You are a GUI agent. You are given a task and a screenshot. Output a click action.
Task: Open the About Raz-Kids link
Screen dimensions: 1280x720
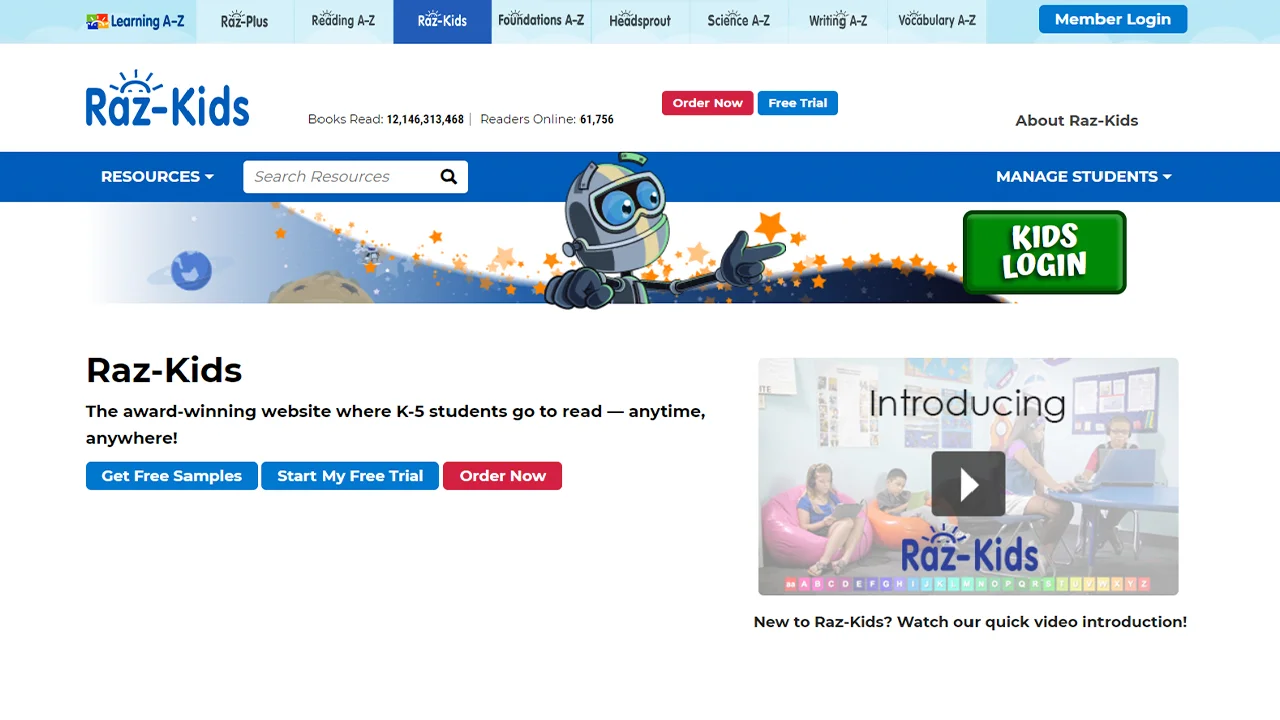pyautogui.click(x=1077, y=120)
